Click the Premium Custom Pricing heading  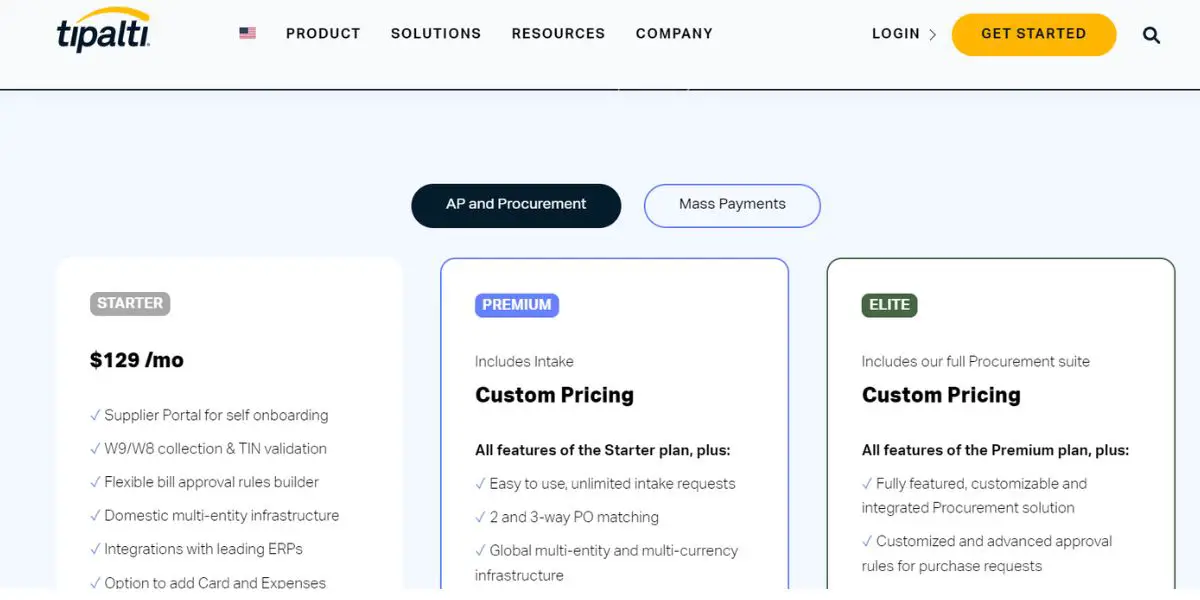tap(555, 395)
